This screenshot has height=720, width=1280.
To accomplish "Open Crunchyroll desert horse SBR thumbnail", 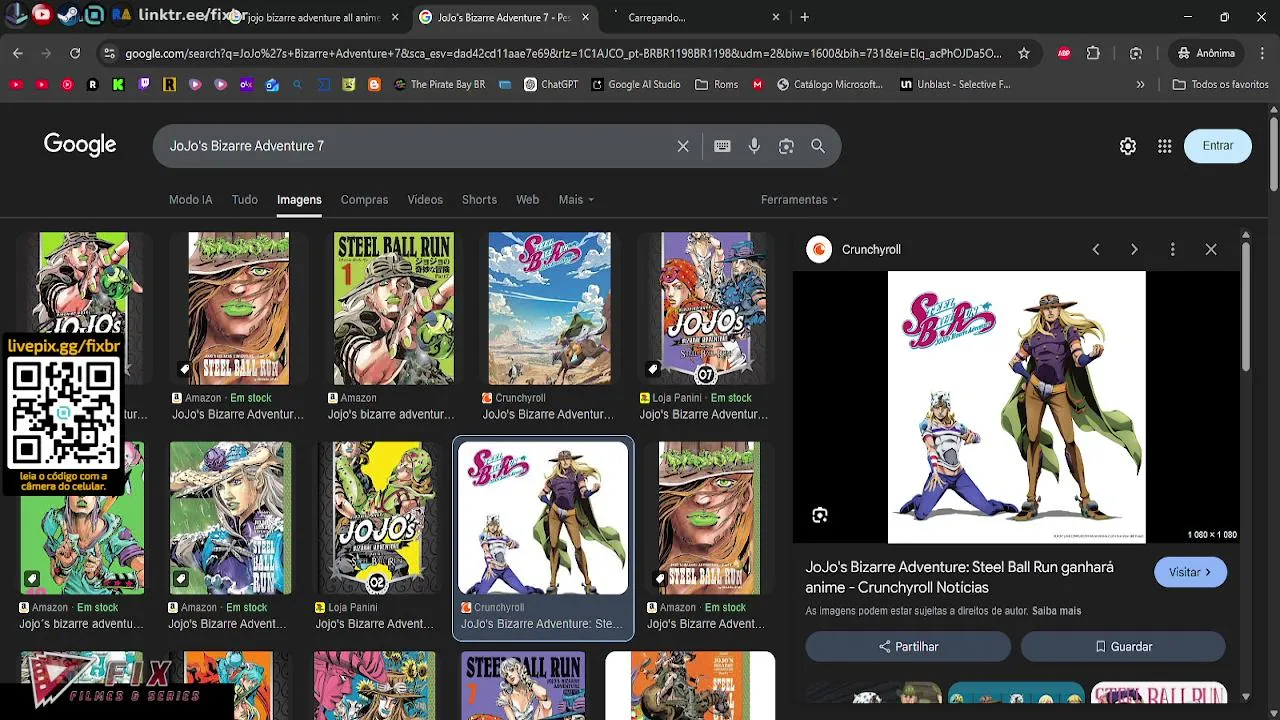I will [549, 309].
